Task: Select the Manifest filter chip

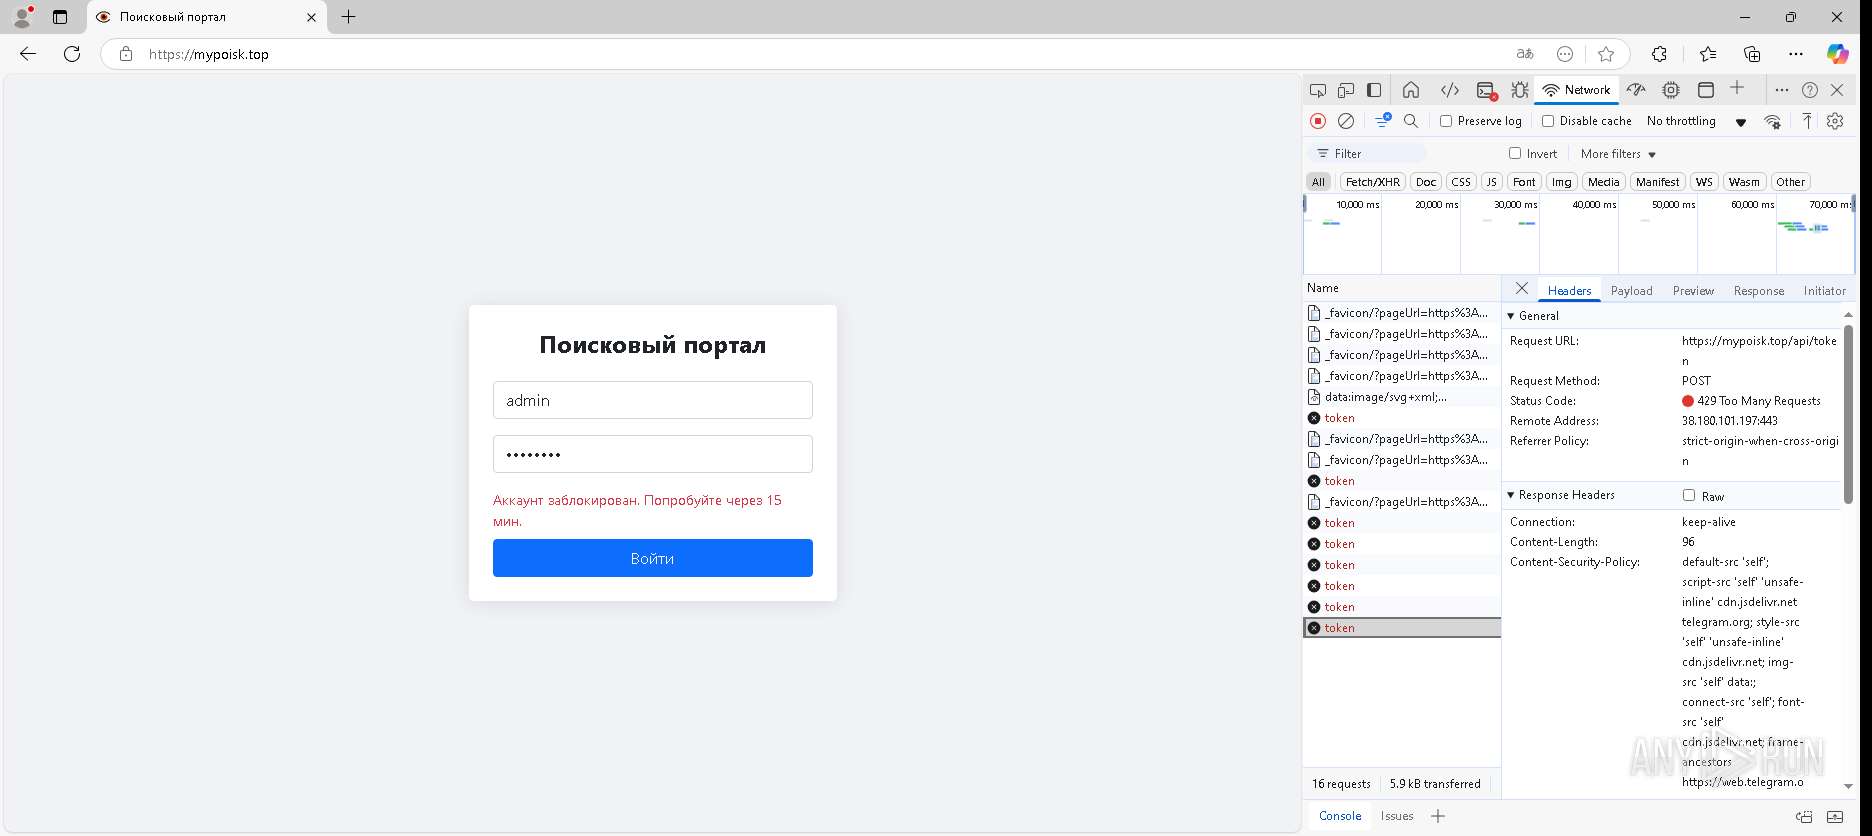Action: point(1657,182)
